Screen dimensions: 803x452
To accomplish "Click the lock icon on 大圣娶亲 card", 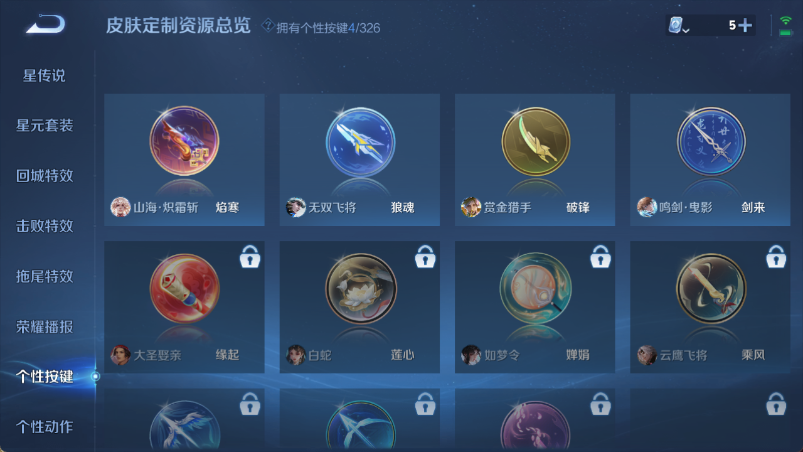I will pos(250,256).
